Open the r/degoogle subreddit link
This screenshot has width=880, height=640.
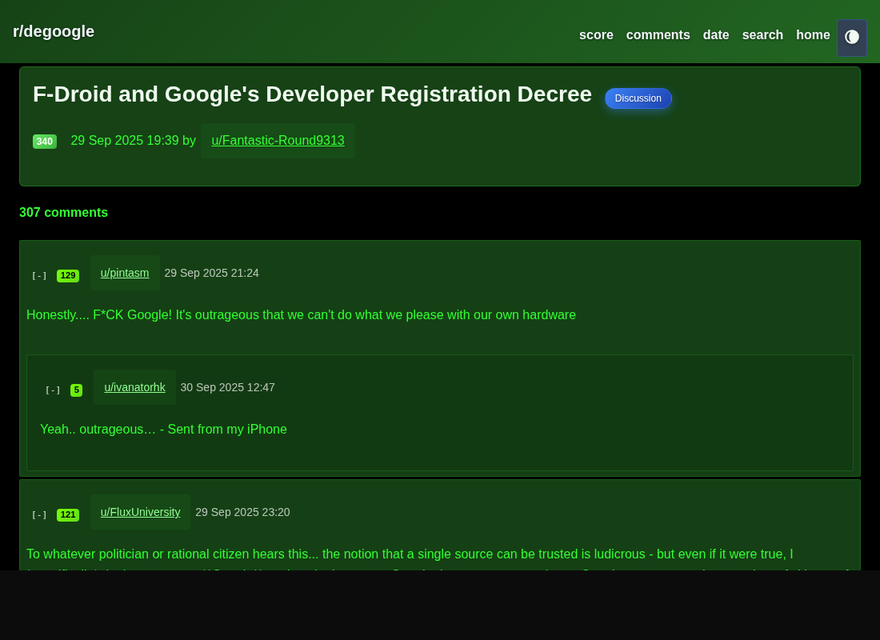[53, 31]
